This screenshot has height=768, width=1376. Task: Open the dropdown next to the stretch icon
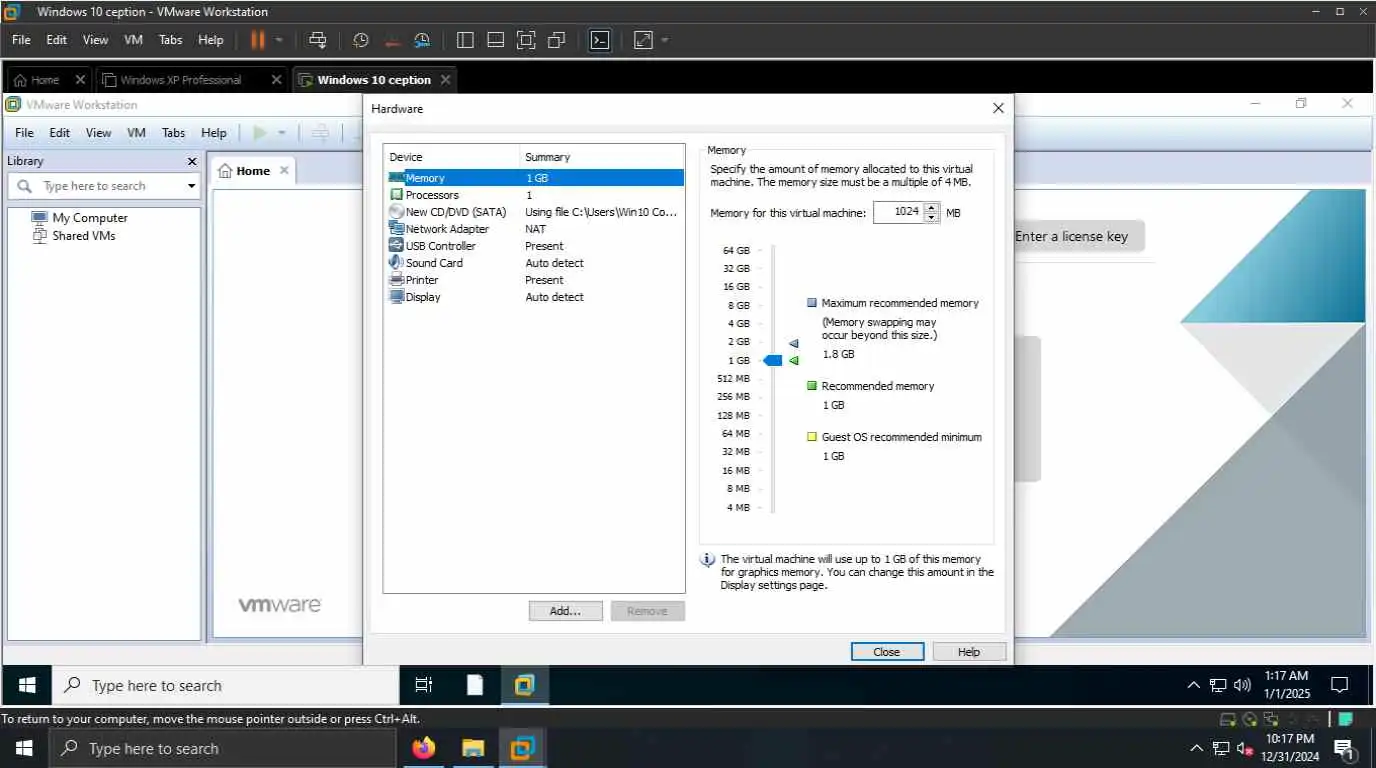[x=664, y=40]
